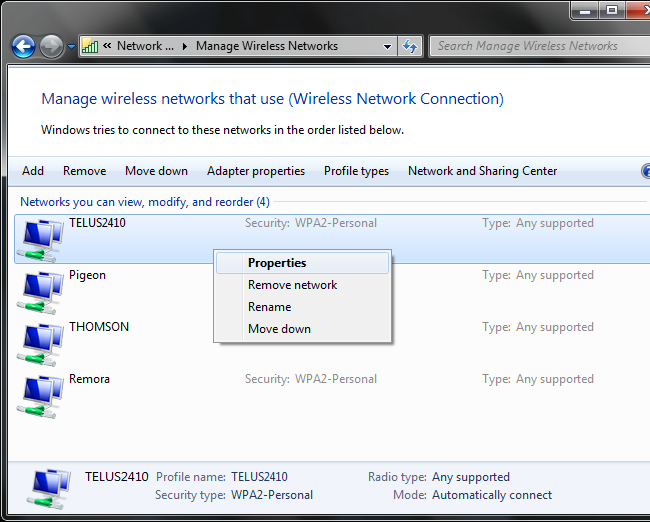
Task: Collapse the 'Networks you can view' group header
Action: point(145,202)
